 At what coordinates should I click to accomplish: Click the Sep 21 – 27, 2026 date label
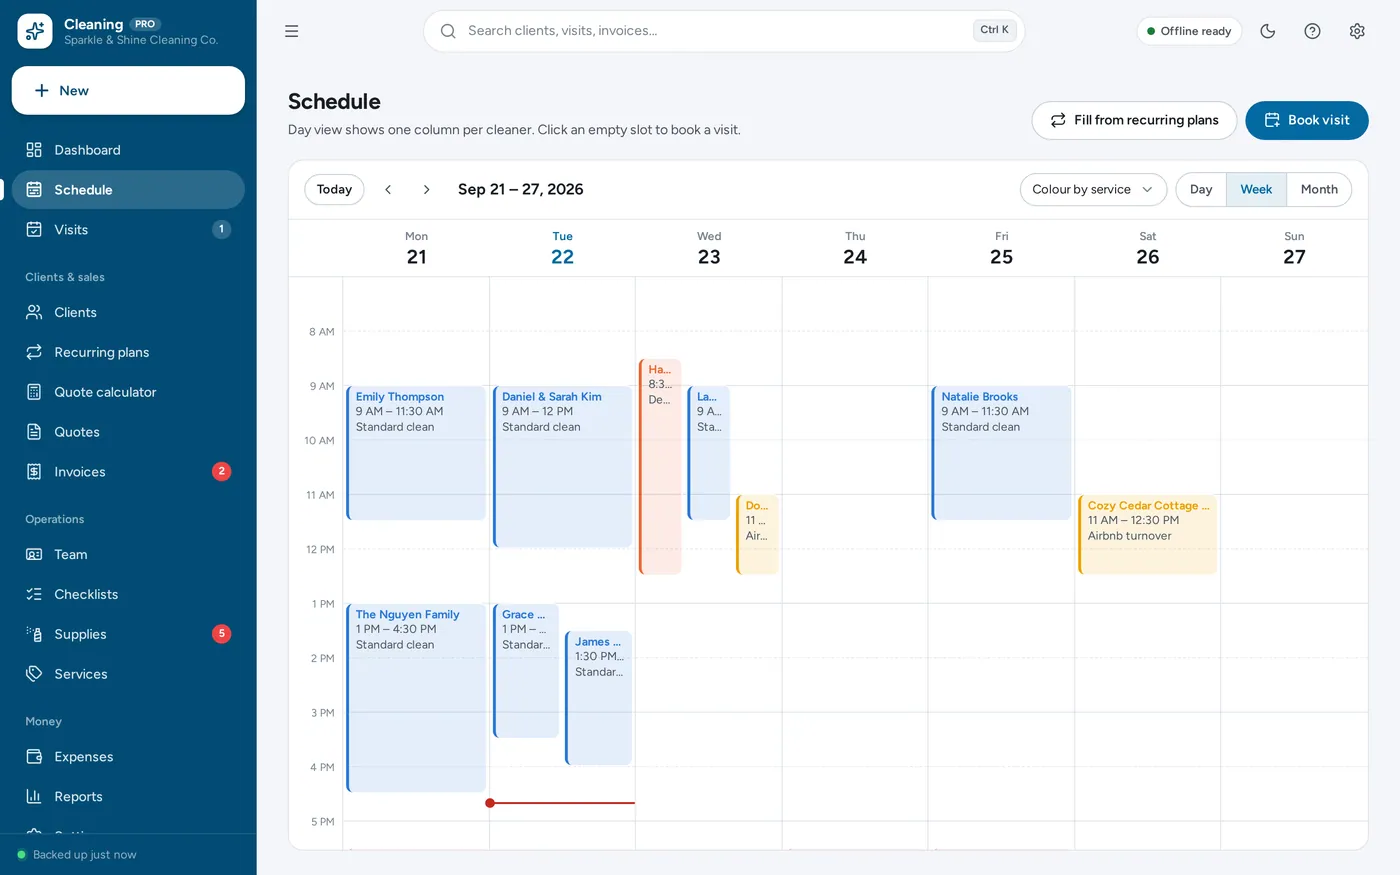520,189
